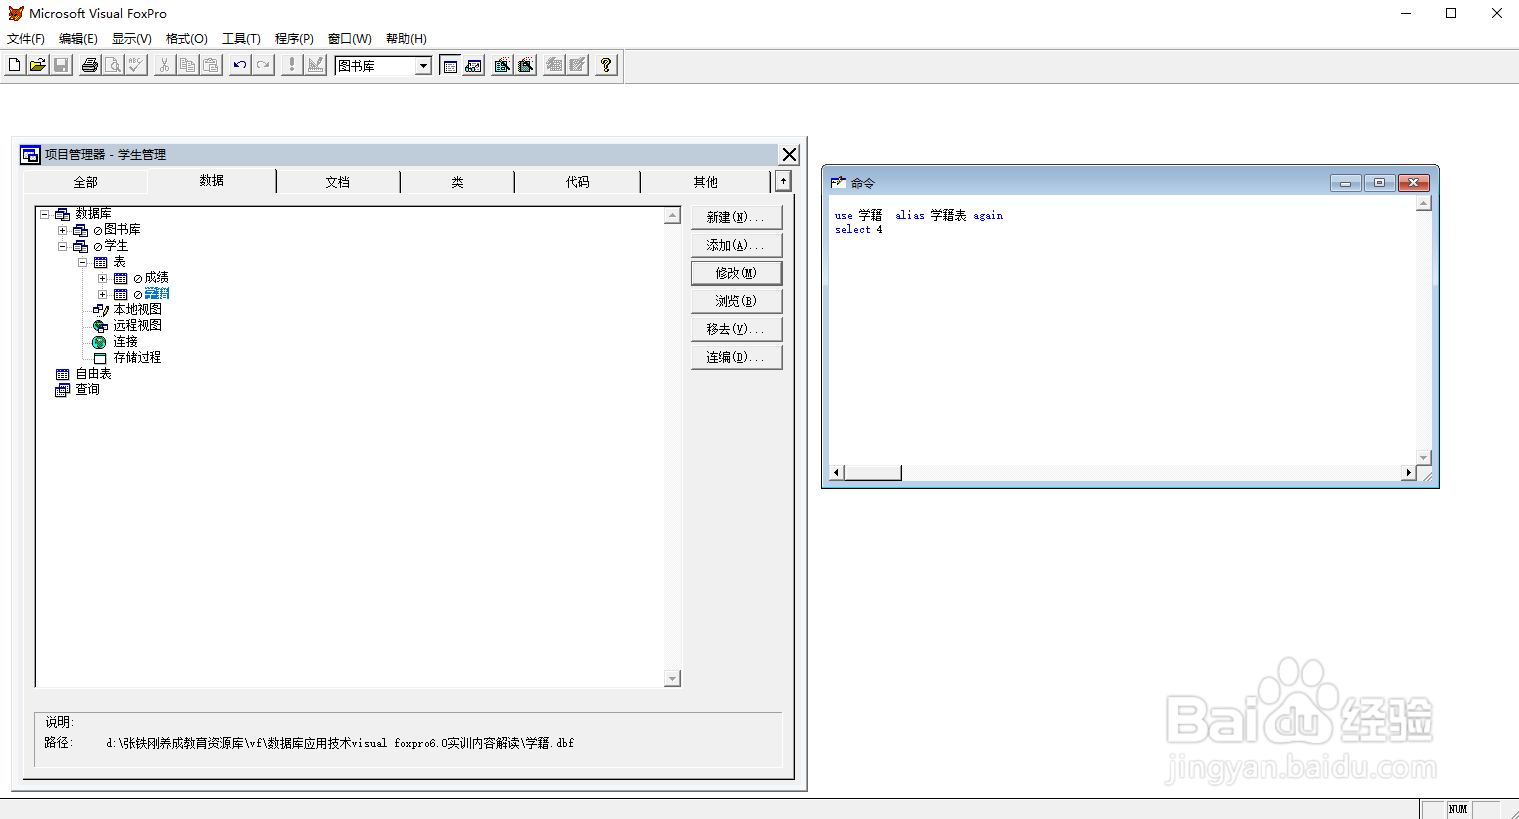
Task: Open Print Preview from the toolbar
Action: point(113,65)
